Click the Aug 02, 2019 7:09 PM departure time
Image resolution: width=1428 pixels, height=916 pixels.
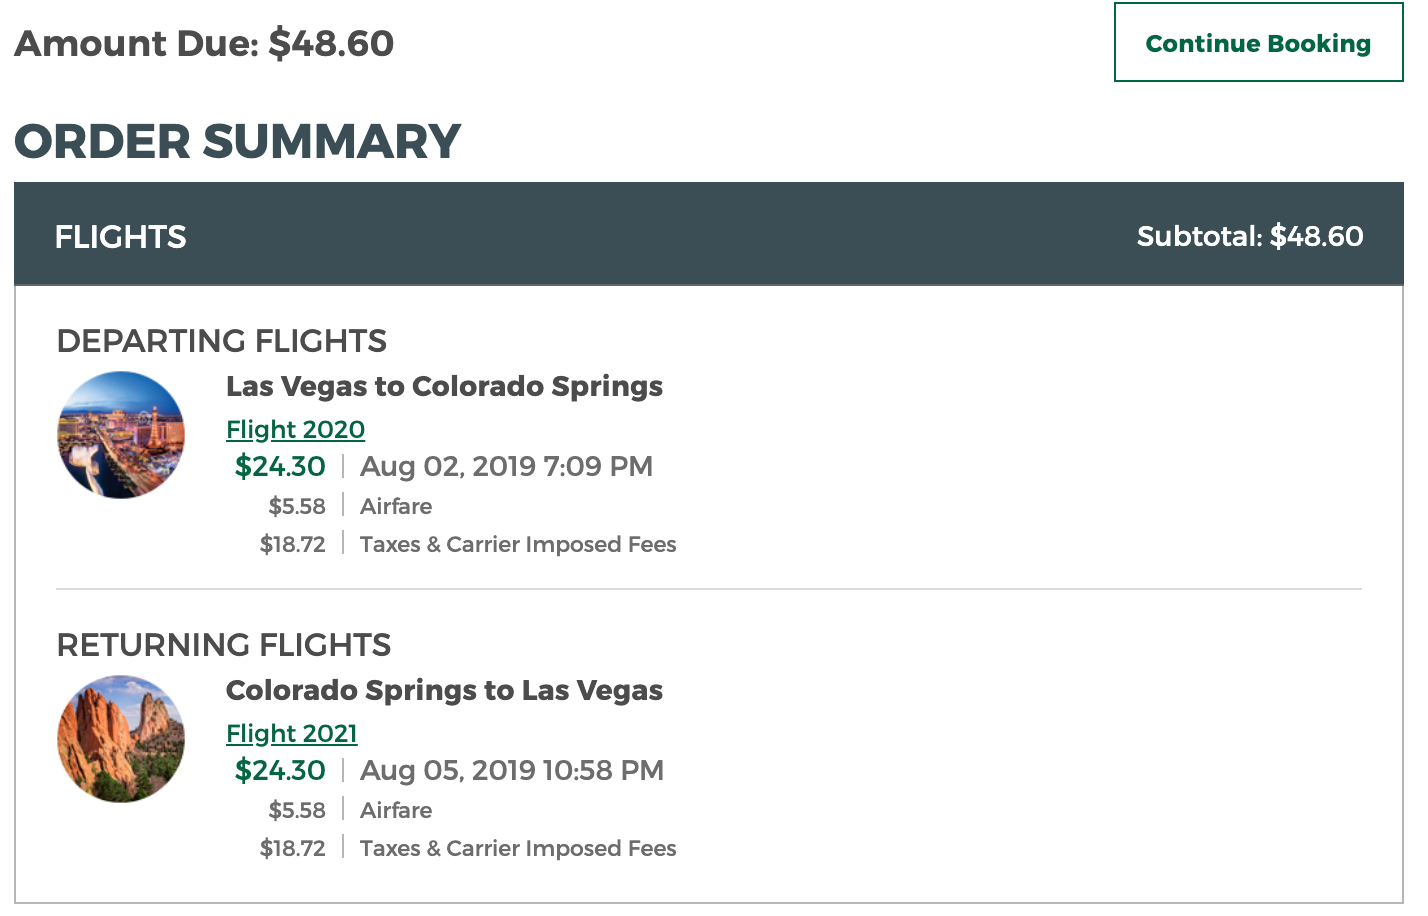pyautogui.click(x=506, y=466)
